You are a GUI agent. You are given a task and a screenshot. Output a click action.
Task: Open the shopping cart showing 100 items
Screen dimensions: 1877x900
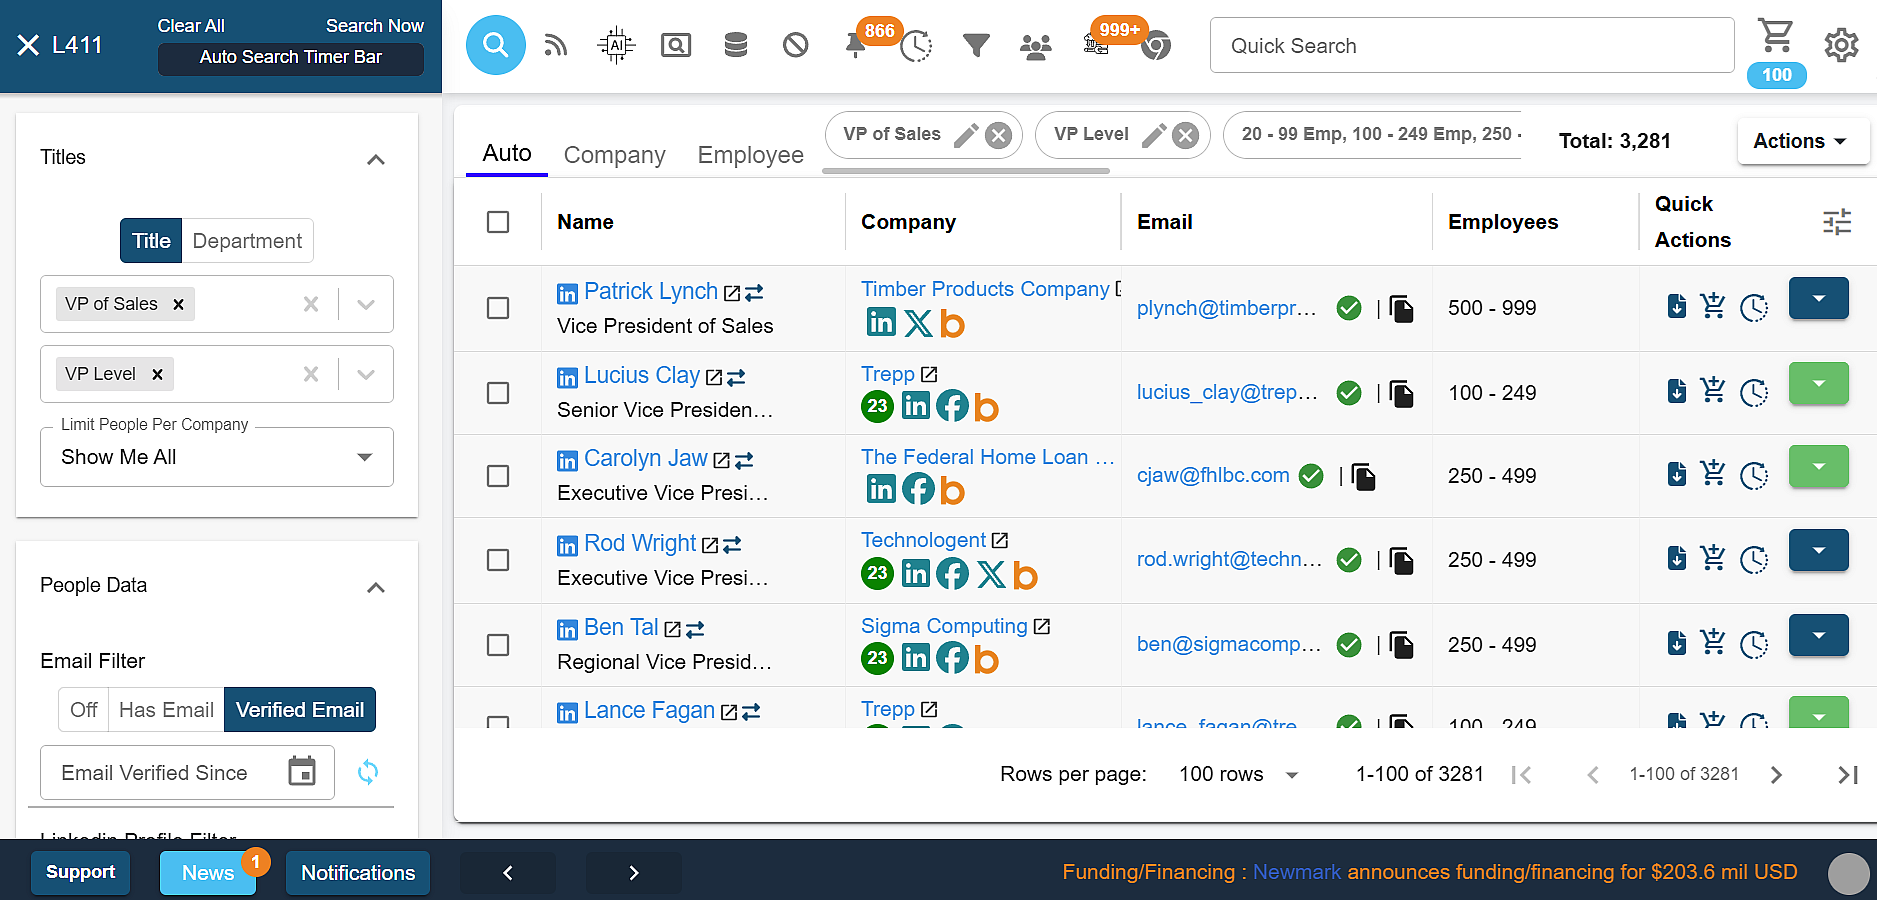(1776, 36)
